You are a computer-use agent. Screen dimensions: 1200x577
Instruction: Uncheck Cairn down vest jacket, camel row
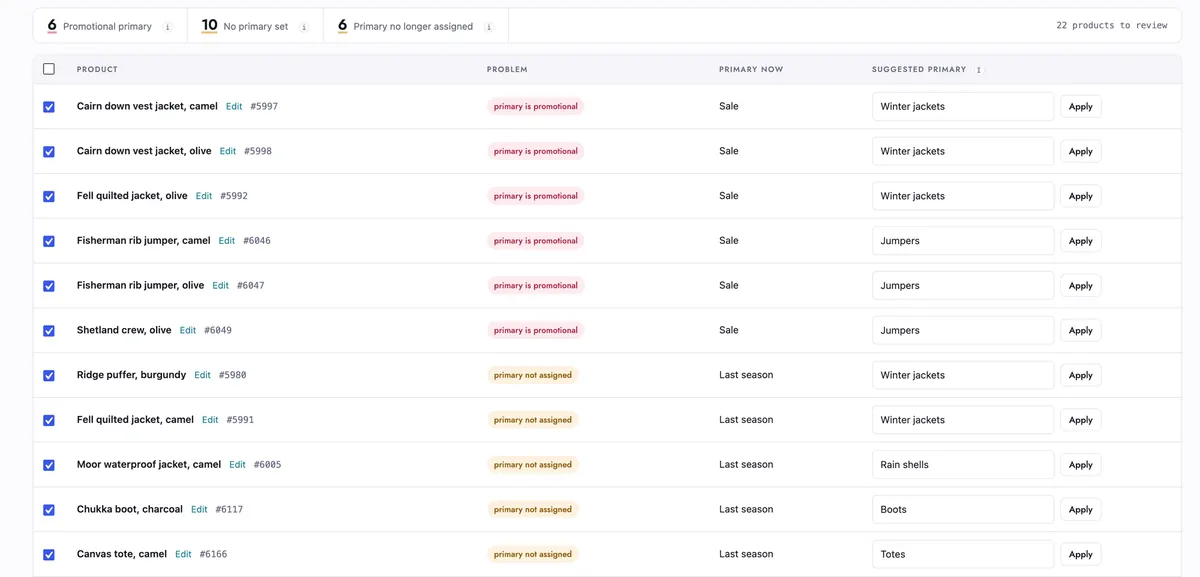(49, 107)
